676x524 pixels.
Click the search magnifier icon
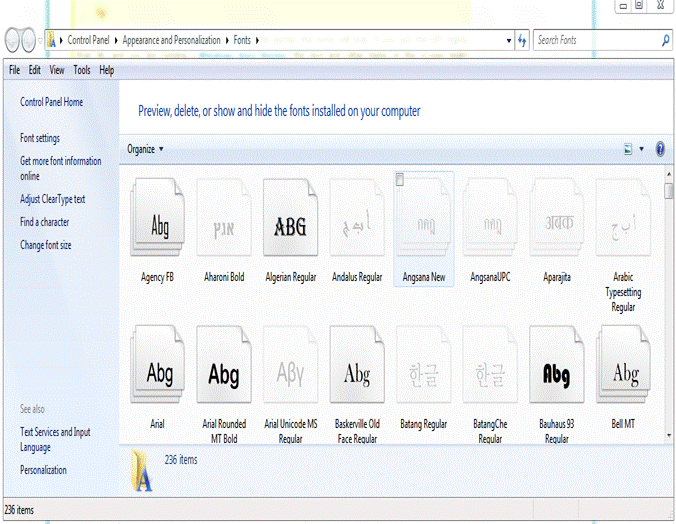666,40
